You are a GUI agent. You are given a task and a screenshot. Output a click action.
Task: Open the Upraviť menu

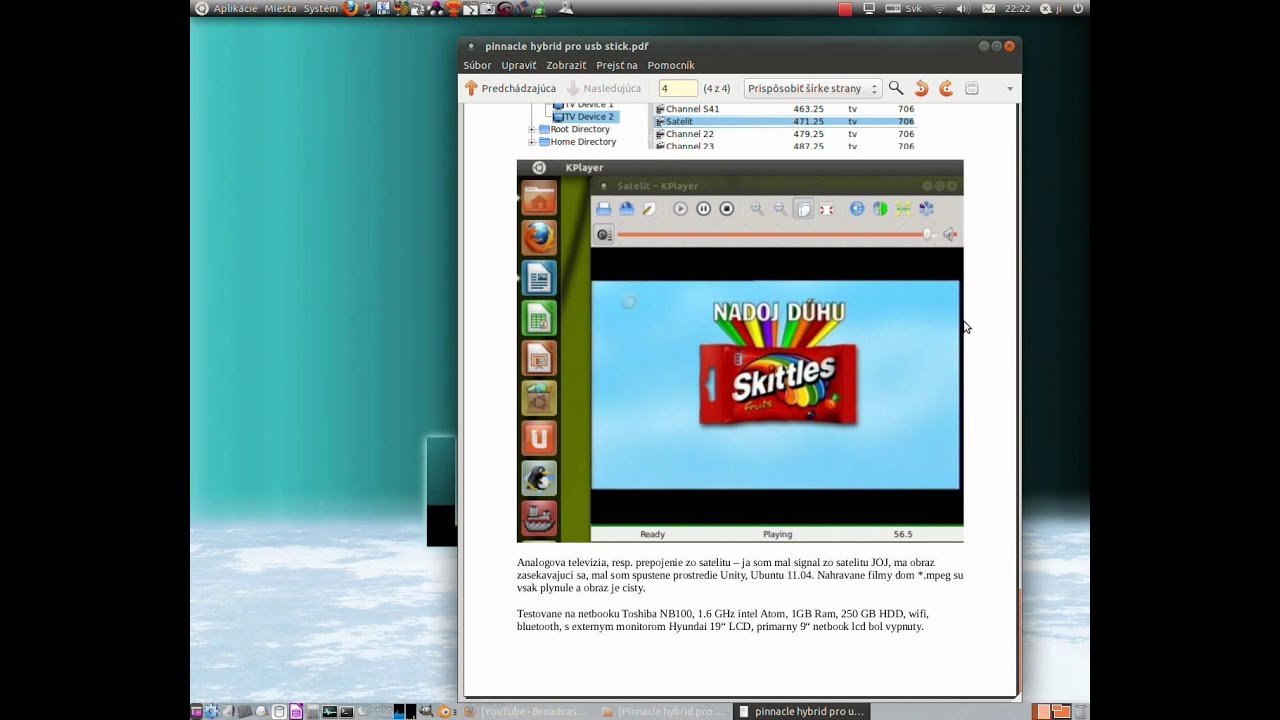point(519,65)
